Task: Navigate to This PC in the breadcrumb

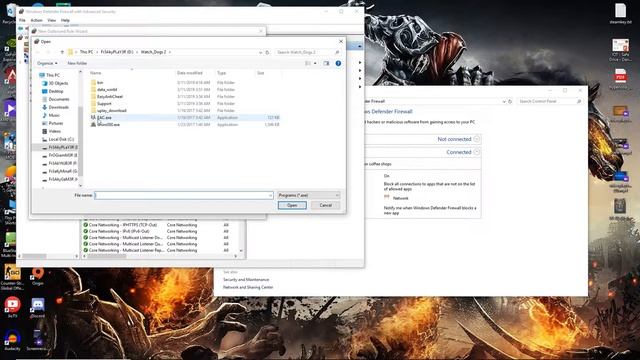Action: pyautogui.click(x=87, y=52)
